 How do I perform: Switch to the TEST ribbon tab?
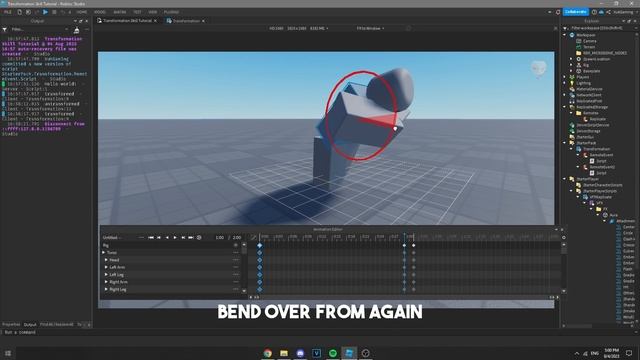pyautogui.click(x=138, y=12)
